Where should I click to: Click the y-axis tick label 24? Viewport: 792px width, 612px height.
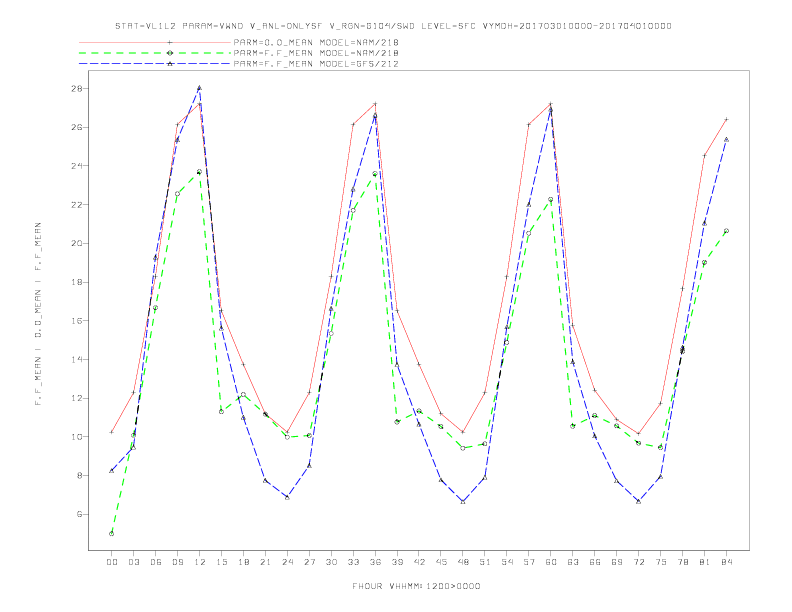click(x=77, y=166)
